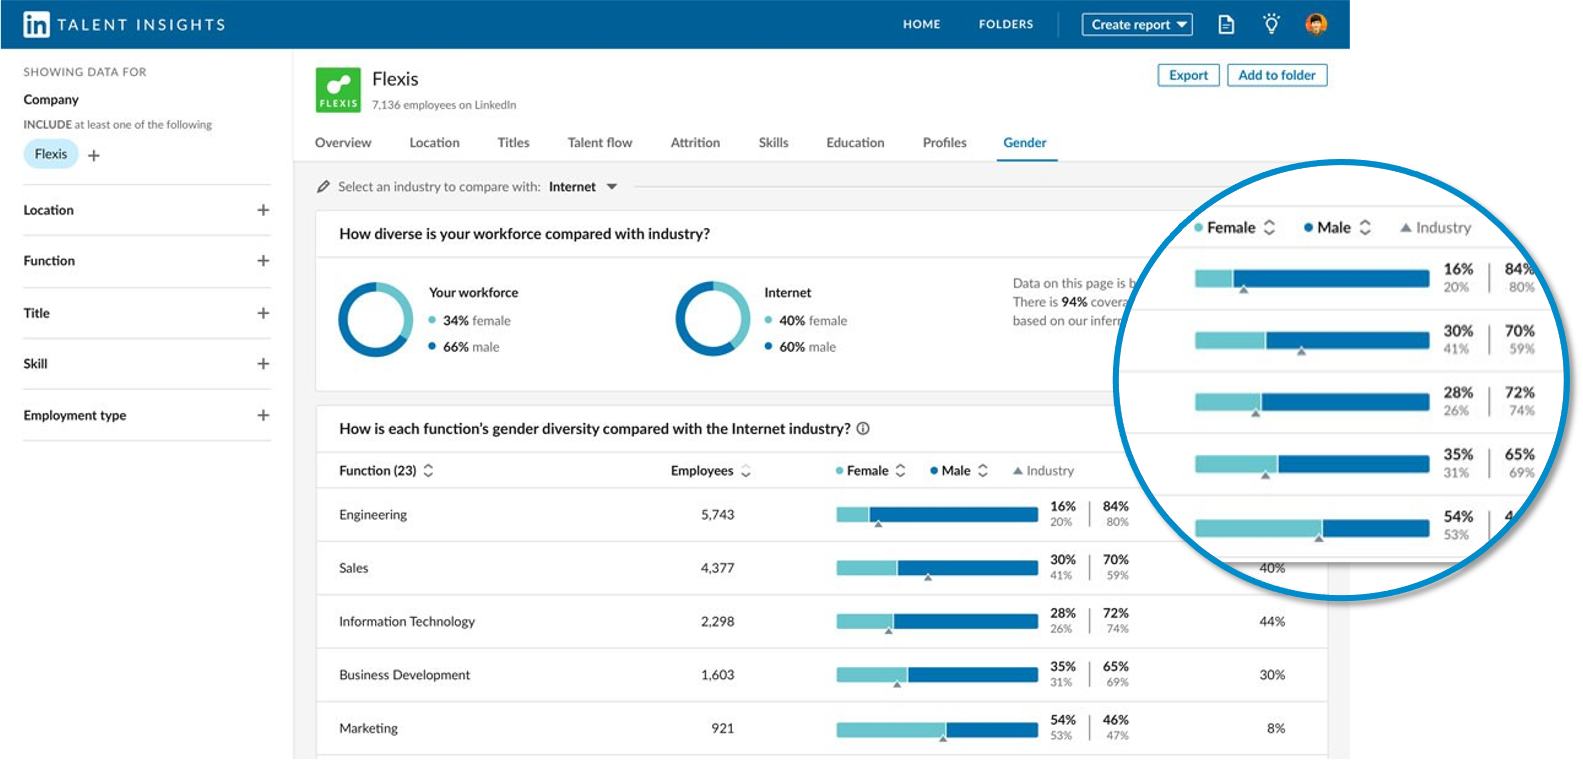Image resolution: width=1583 pixels, height=760 pixels.
Task: Open the Create report dropdown
Action: click(x=1137, y=24)
